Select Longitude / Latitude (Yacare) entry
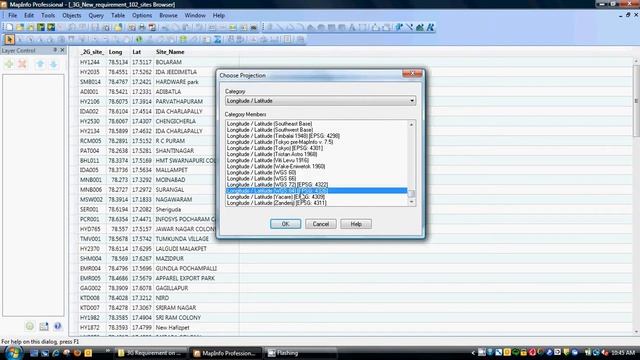640x360 pixels. (276, 197)
